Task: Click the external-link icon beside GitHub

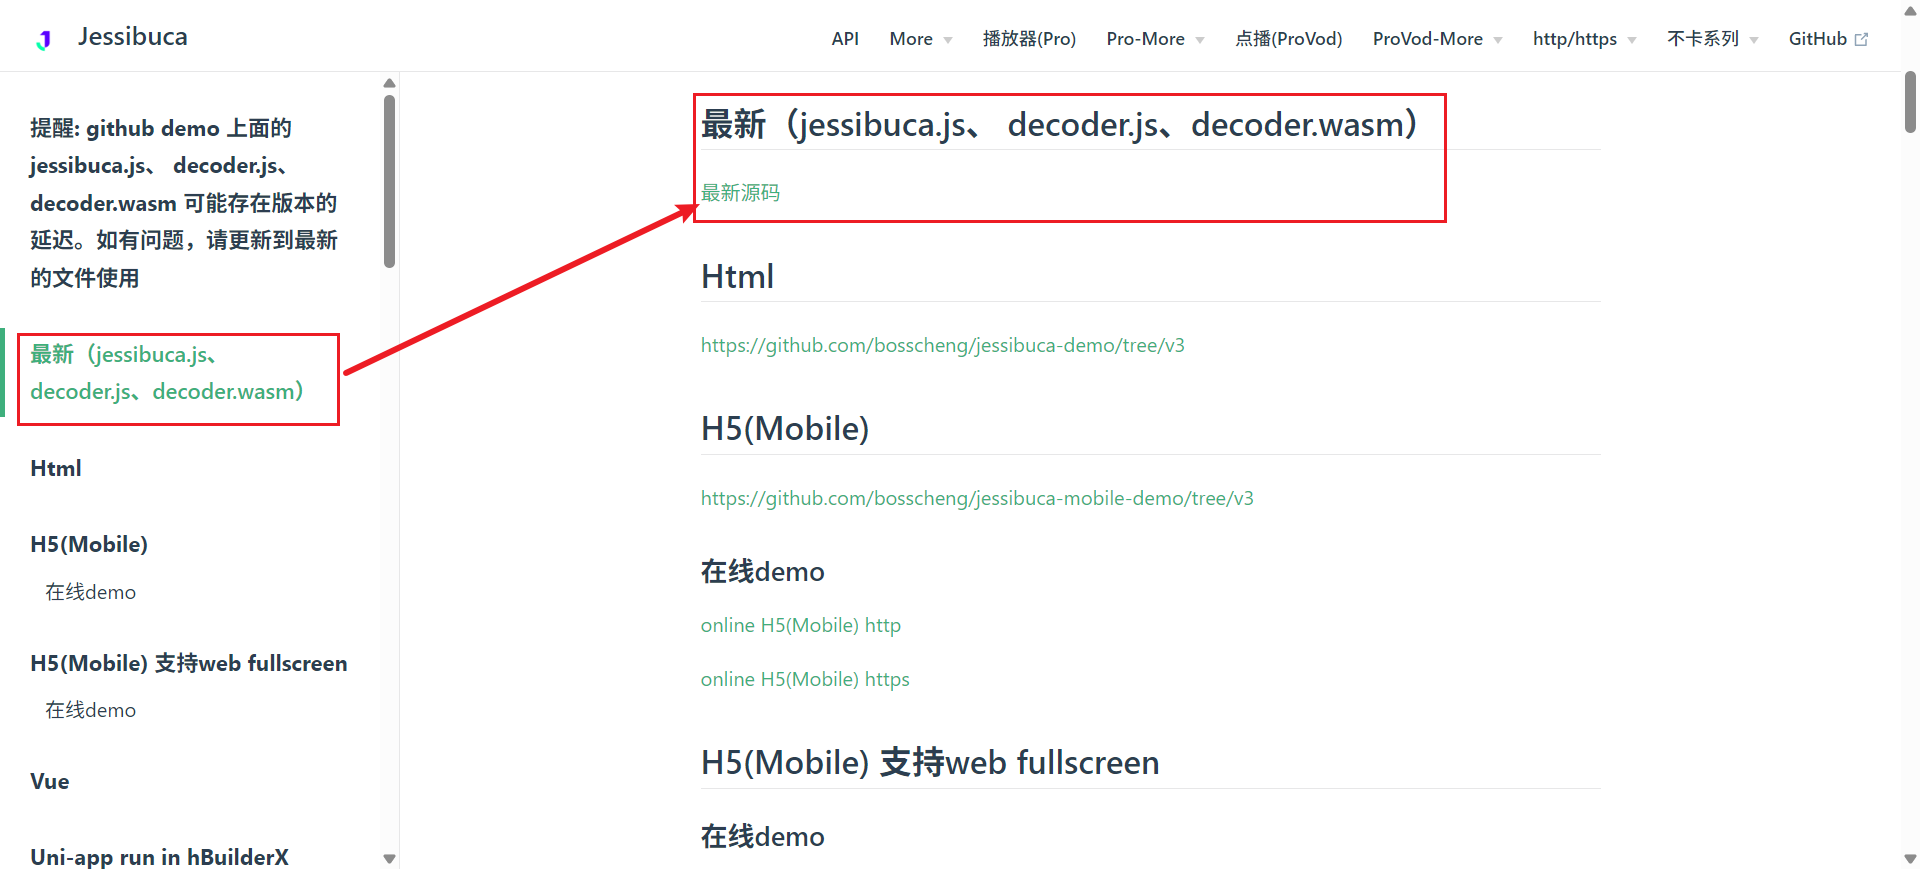Action: tap(1861, 40)
